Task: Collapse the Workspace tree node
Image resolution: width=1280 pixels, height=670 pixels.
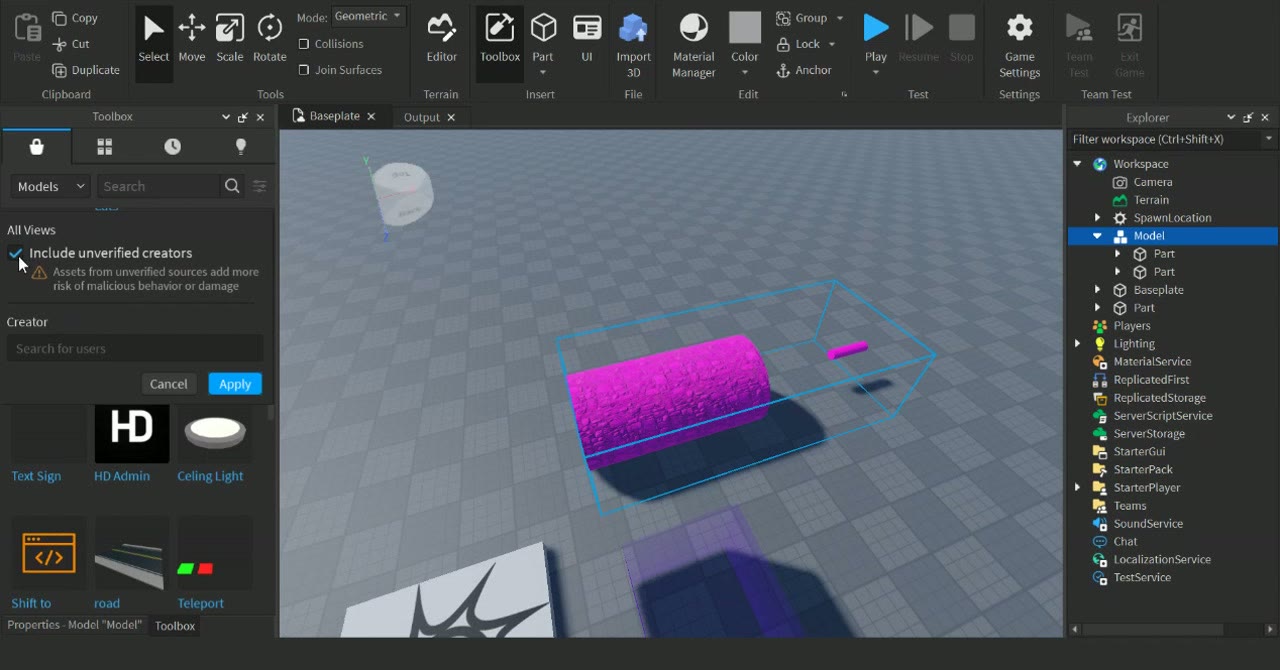Action: pyautogui.click(x=1078, y=164)
